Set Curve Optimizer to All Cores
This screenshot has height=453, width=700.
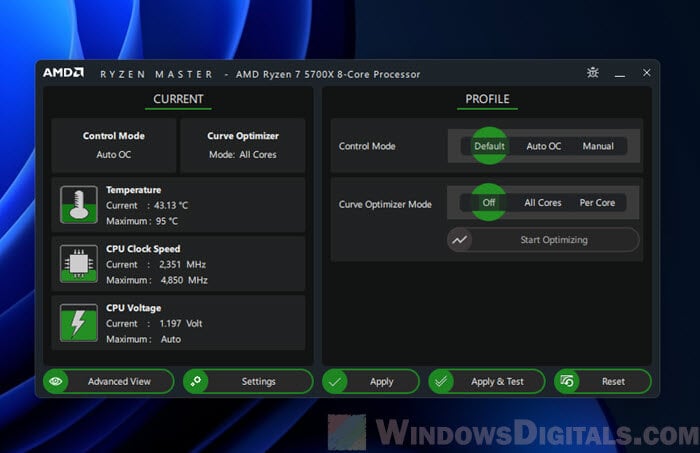tap(543, 203)
